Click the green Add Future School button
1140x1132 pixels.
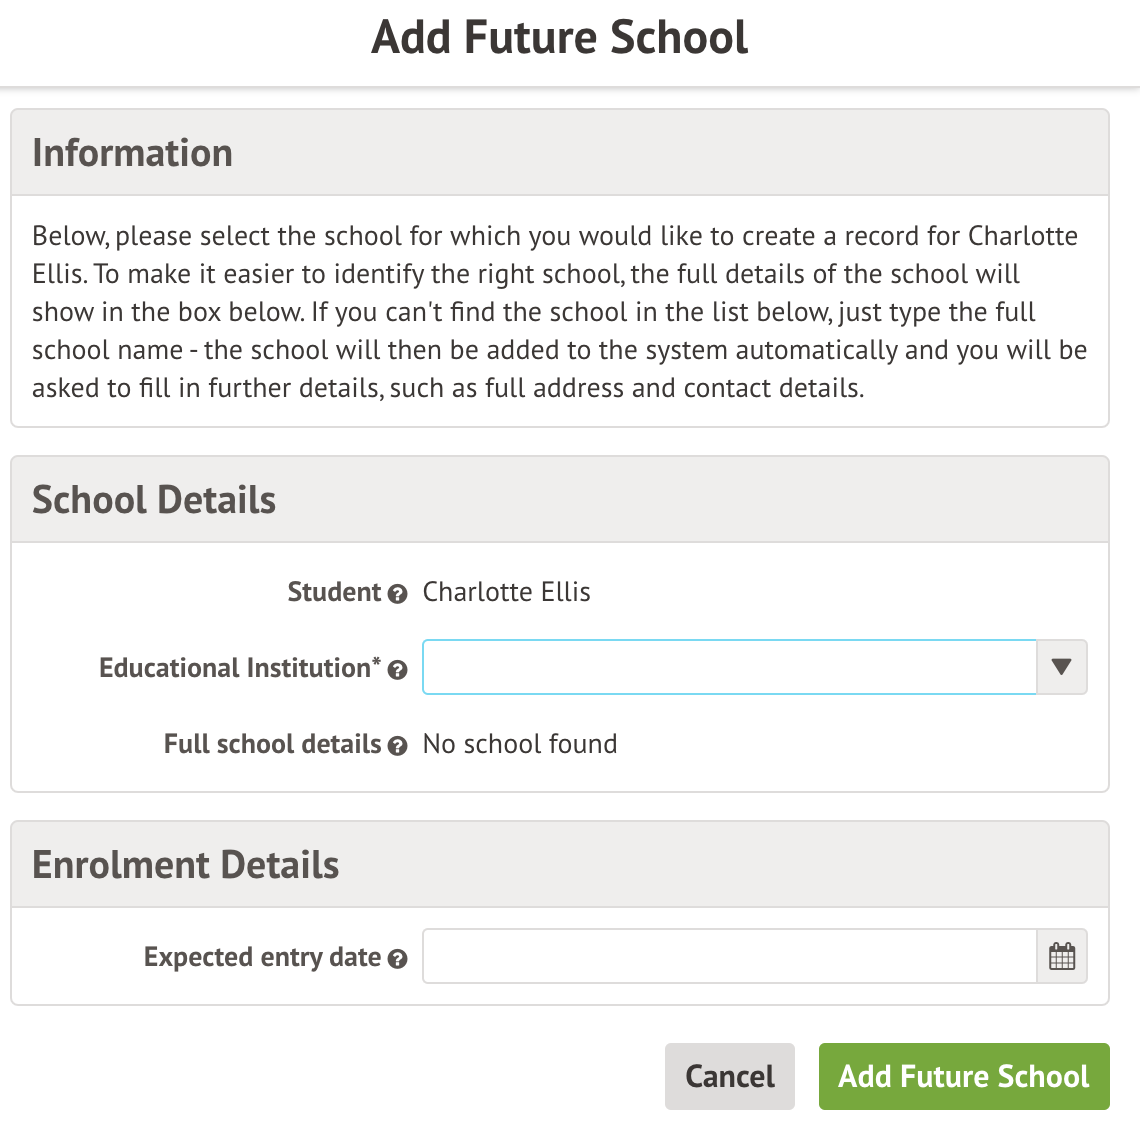pyautogui.click(x=964, y=1076)
